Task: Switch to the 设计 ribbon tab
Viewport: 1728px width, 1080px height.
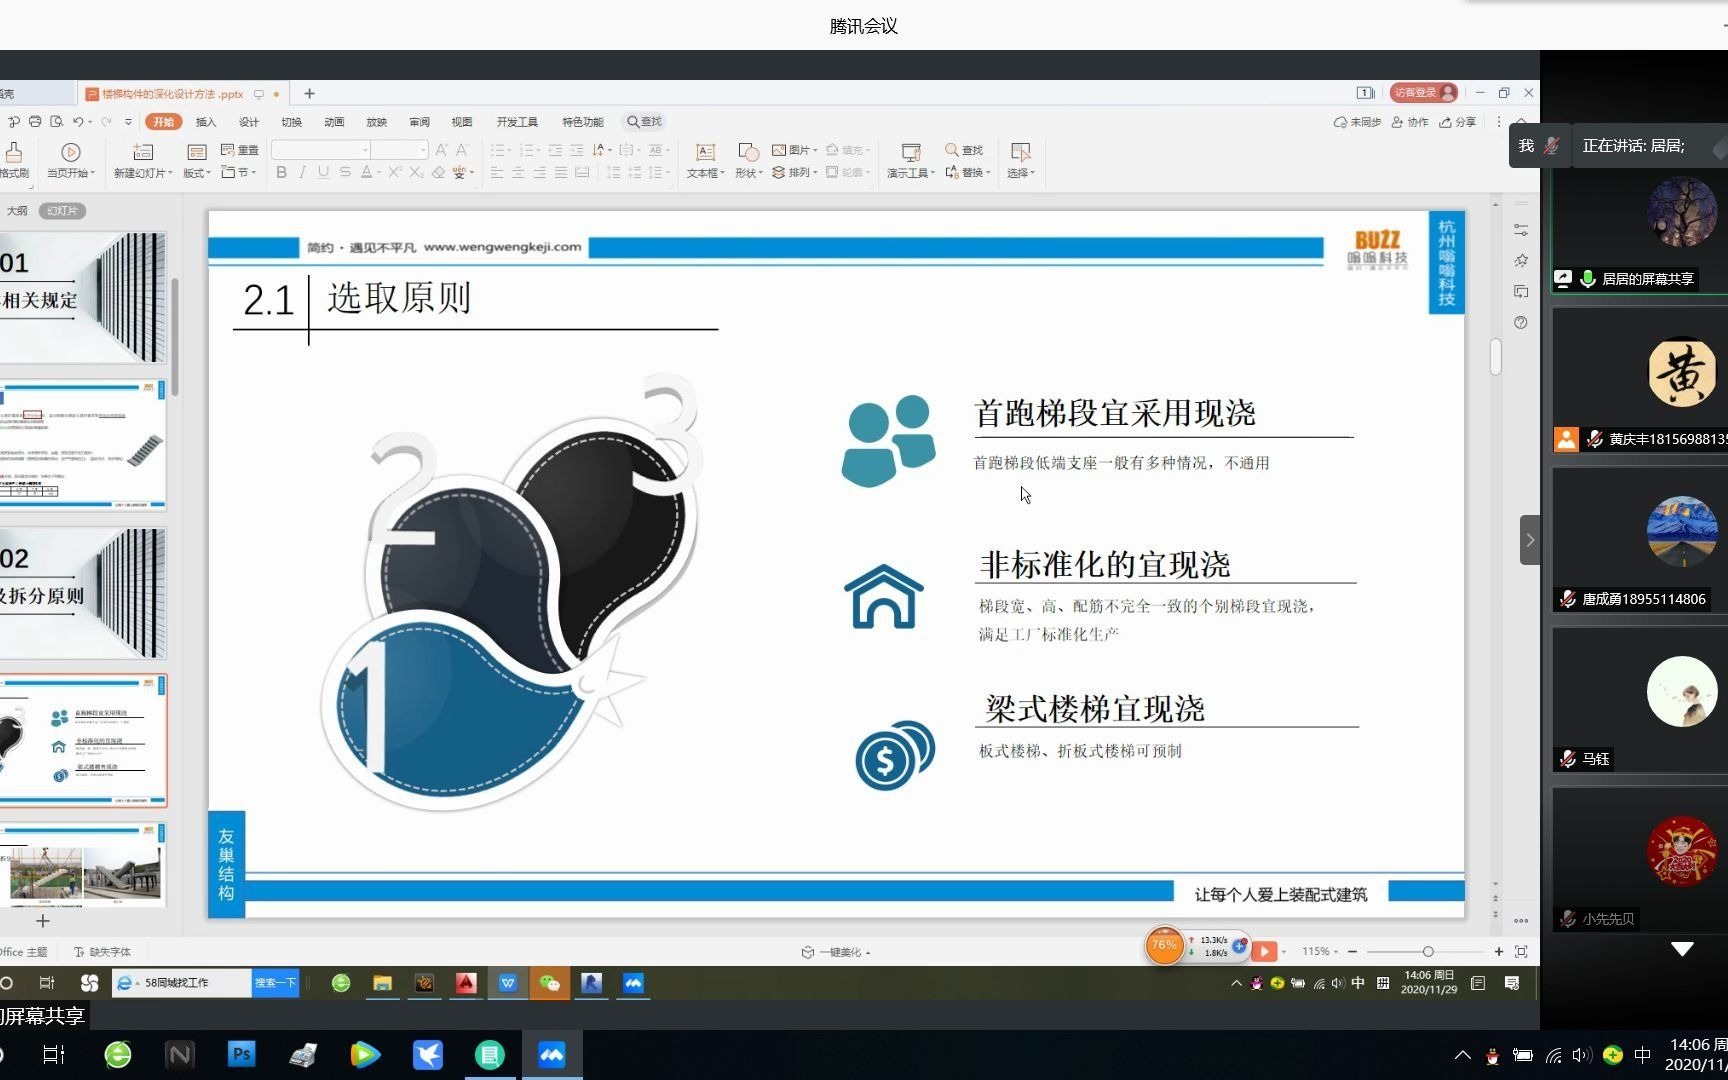Action: (249, 122)
